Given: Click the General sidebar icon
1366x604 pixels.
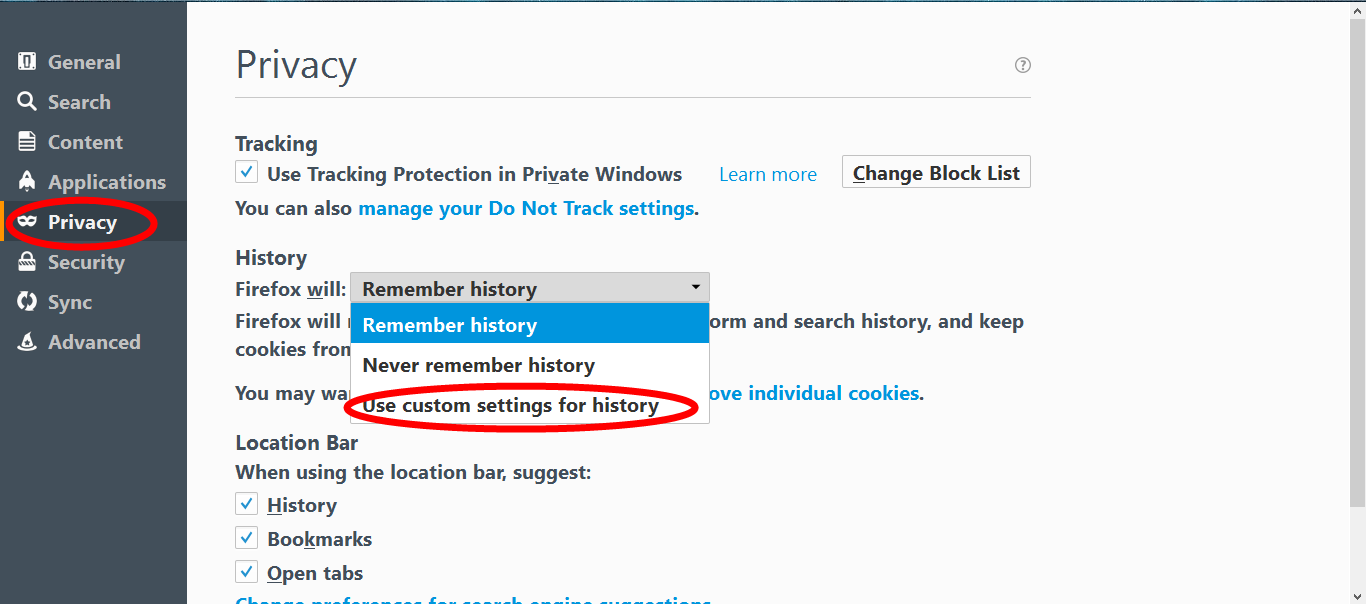Looking at the screenshot, I should click(x=27, y=62).
